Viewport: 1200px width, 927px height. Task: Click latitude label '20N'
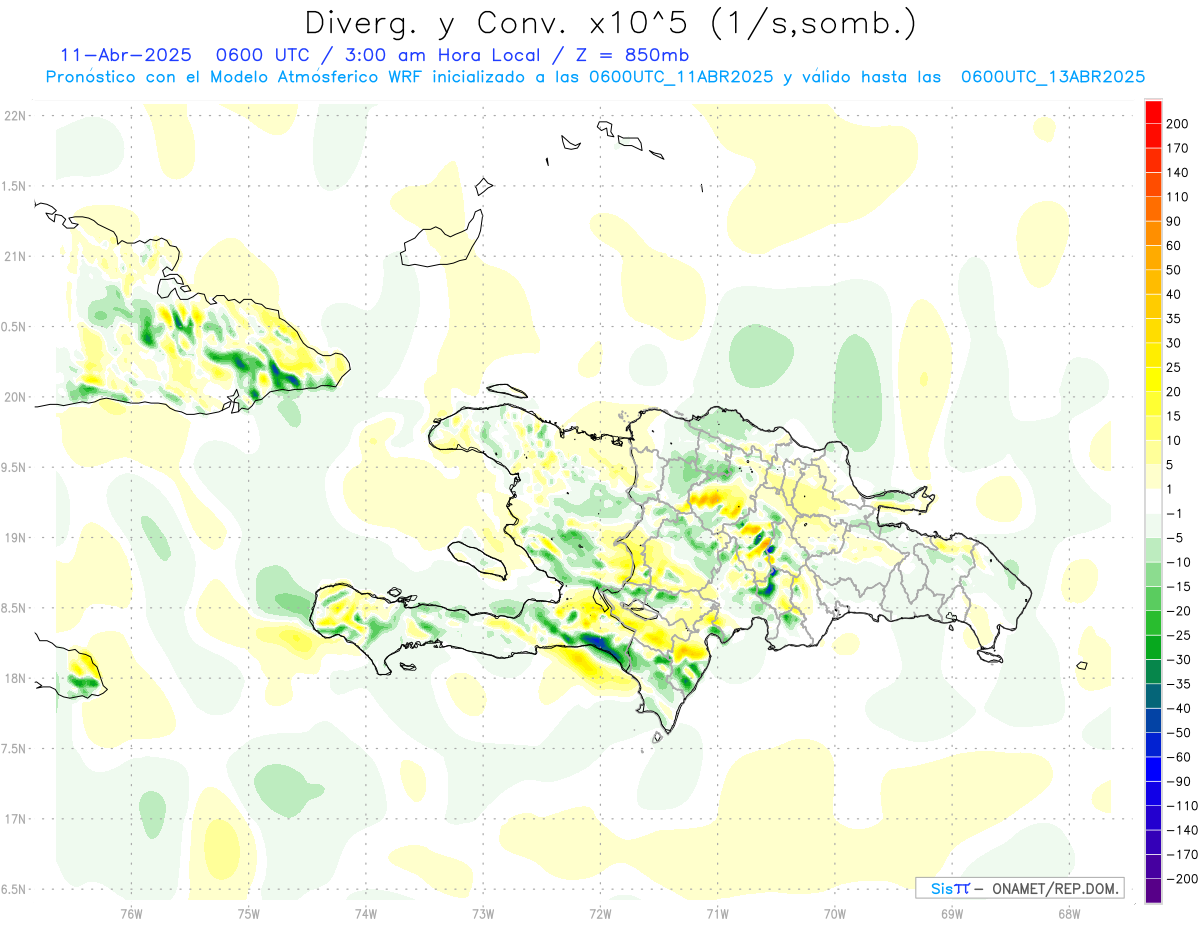click(x=15, y=397)
